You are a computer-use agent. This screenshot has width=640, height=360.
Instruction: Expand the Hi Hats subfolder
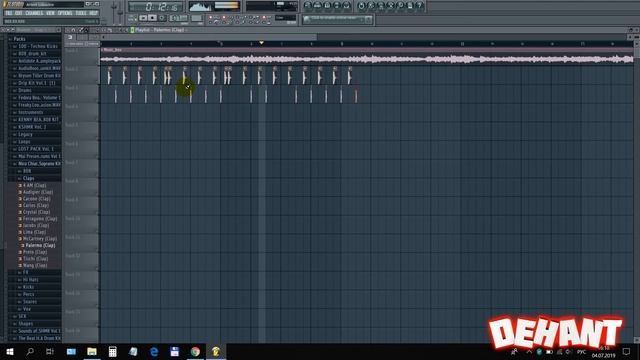click(x=30, y=280)
